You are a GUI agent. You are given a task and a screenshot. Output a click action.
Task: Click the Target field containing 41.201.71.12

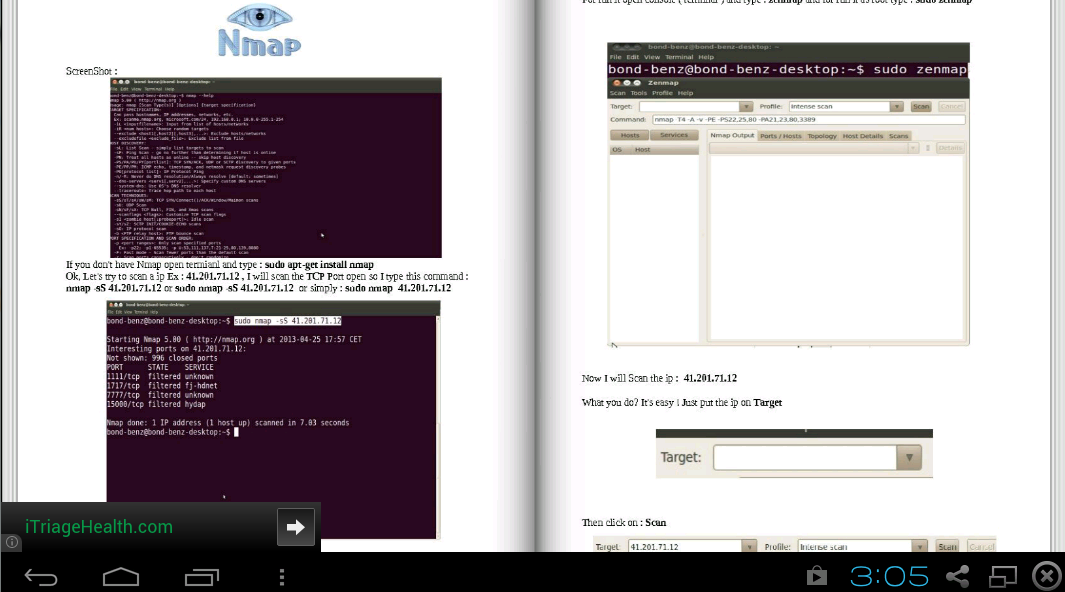tap(685, 547)
